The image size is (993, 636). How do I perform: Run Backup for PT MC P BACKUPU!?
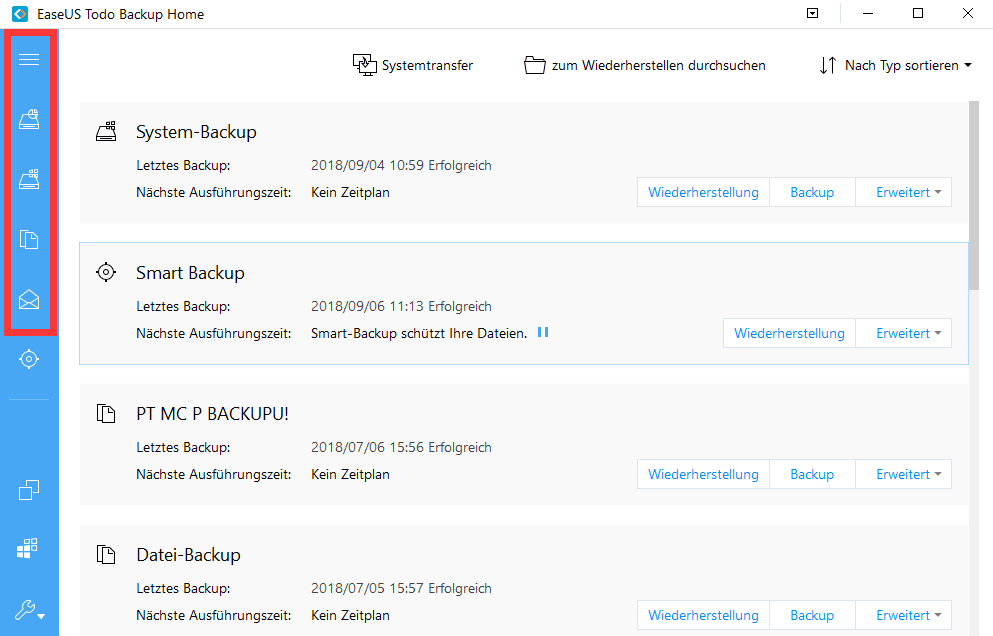812,474
